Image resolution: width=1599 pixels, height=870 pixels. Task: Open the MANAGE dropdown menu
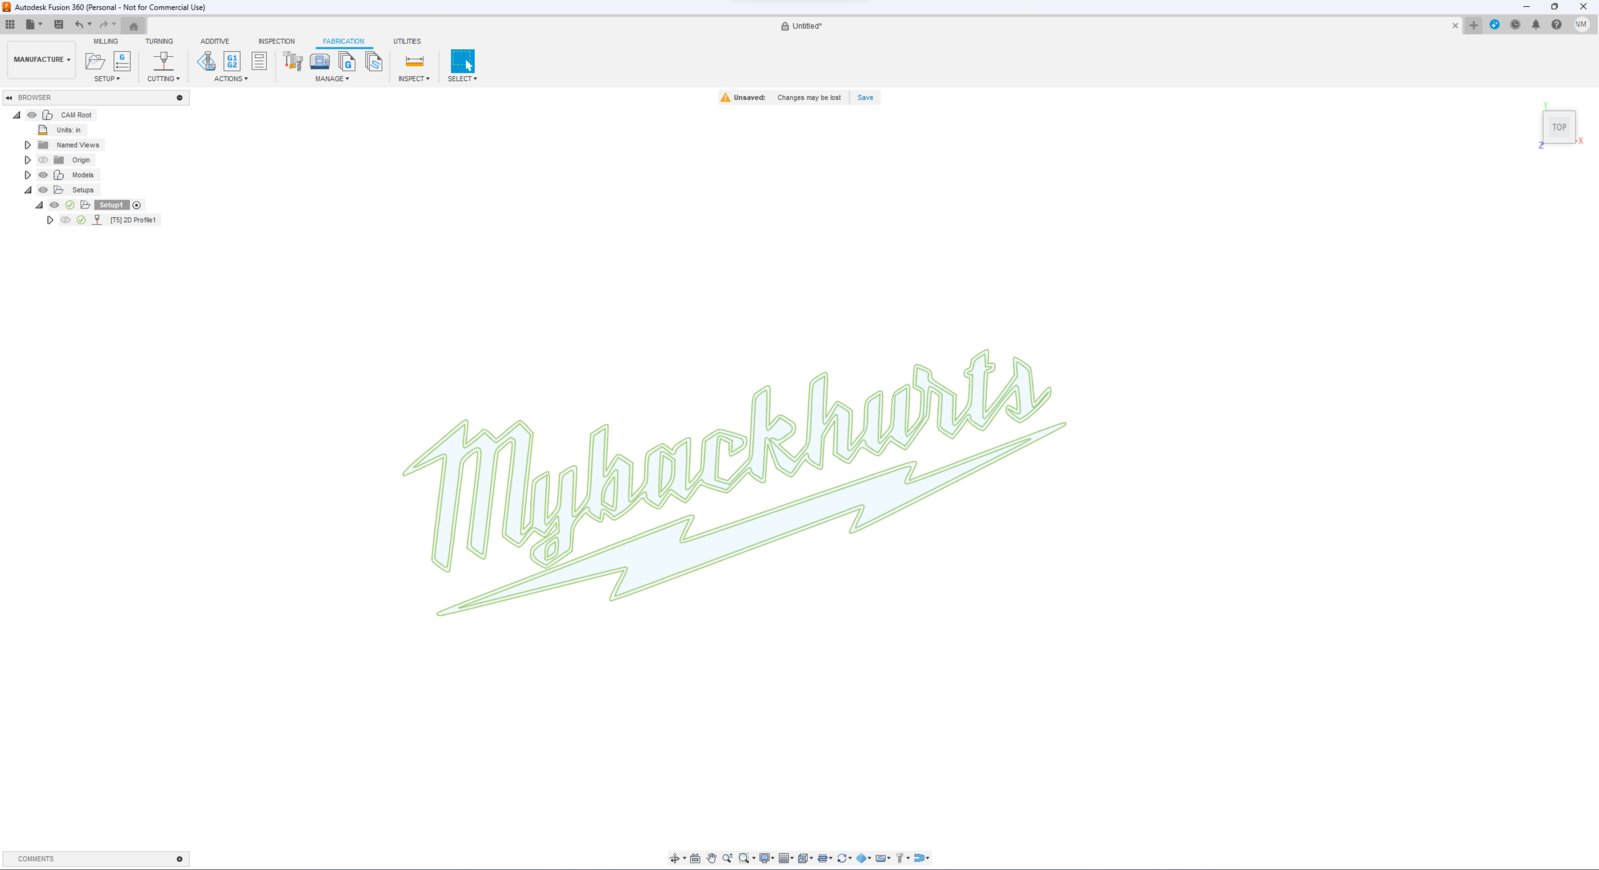coord(332,79)
